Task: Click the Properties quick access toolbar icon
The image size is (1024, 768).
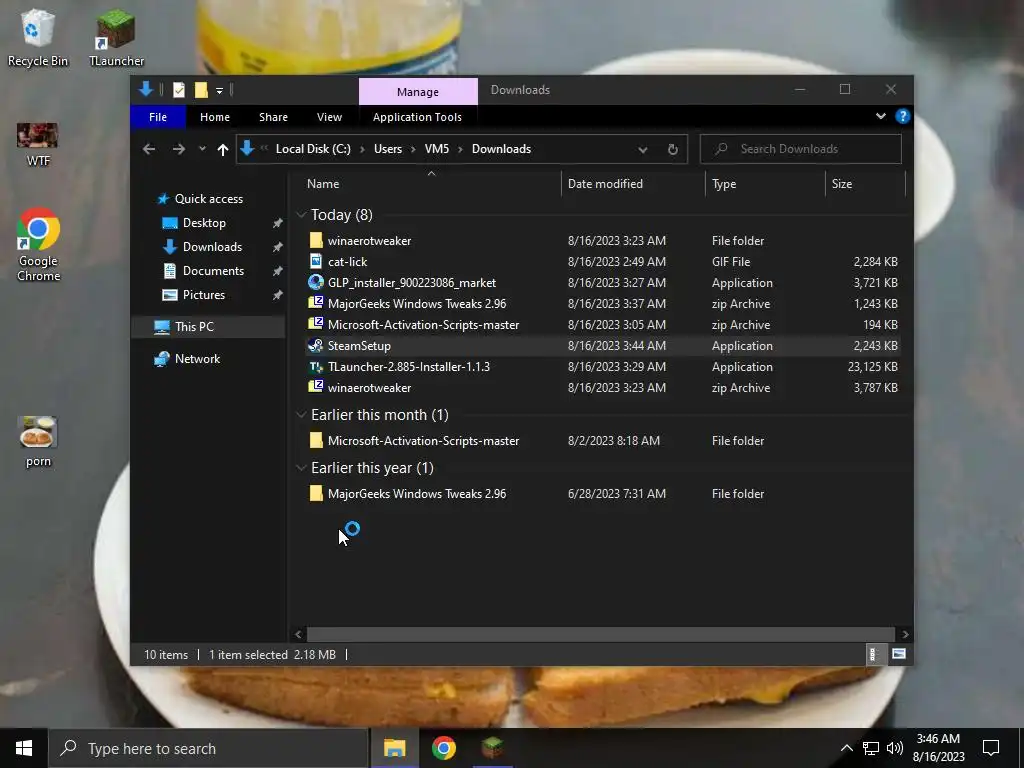Action: 179,90
